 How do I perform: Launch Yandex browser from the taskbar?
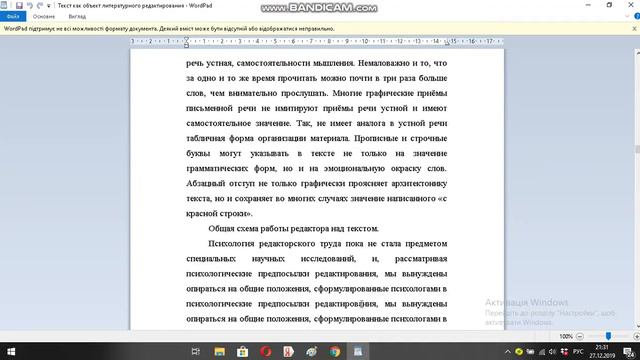click(x=289, y=351)
